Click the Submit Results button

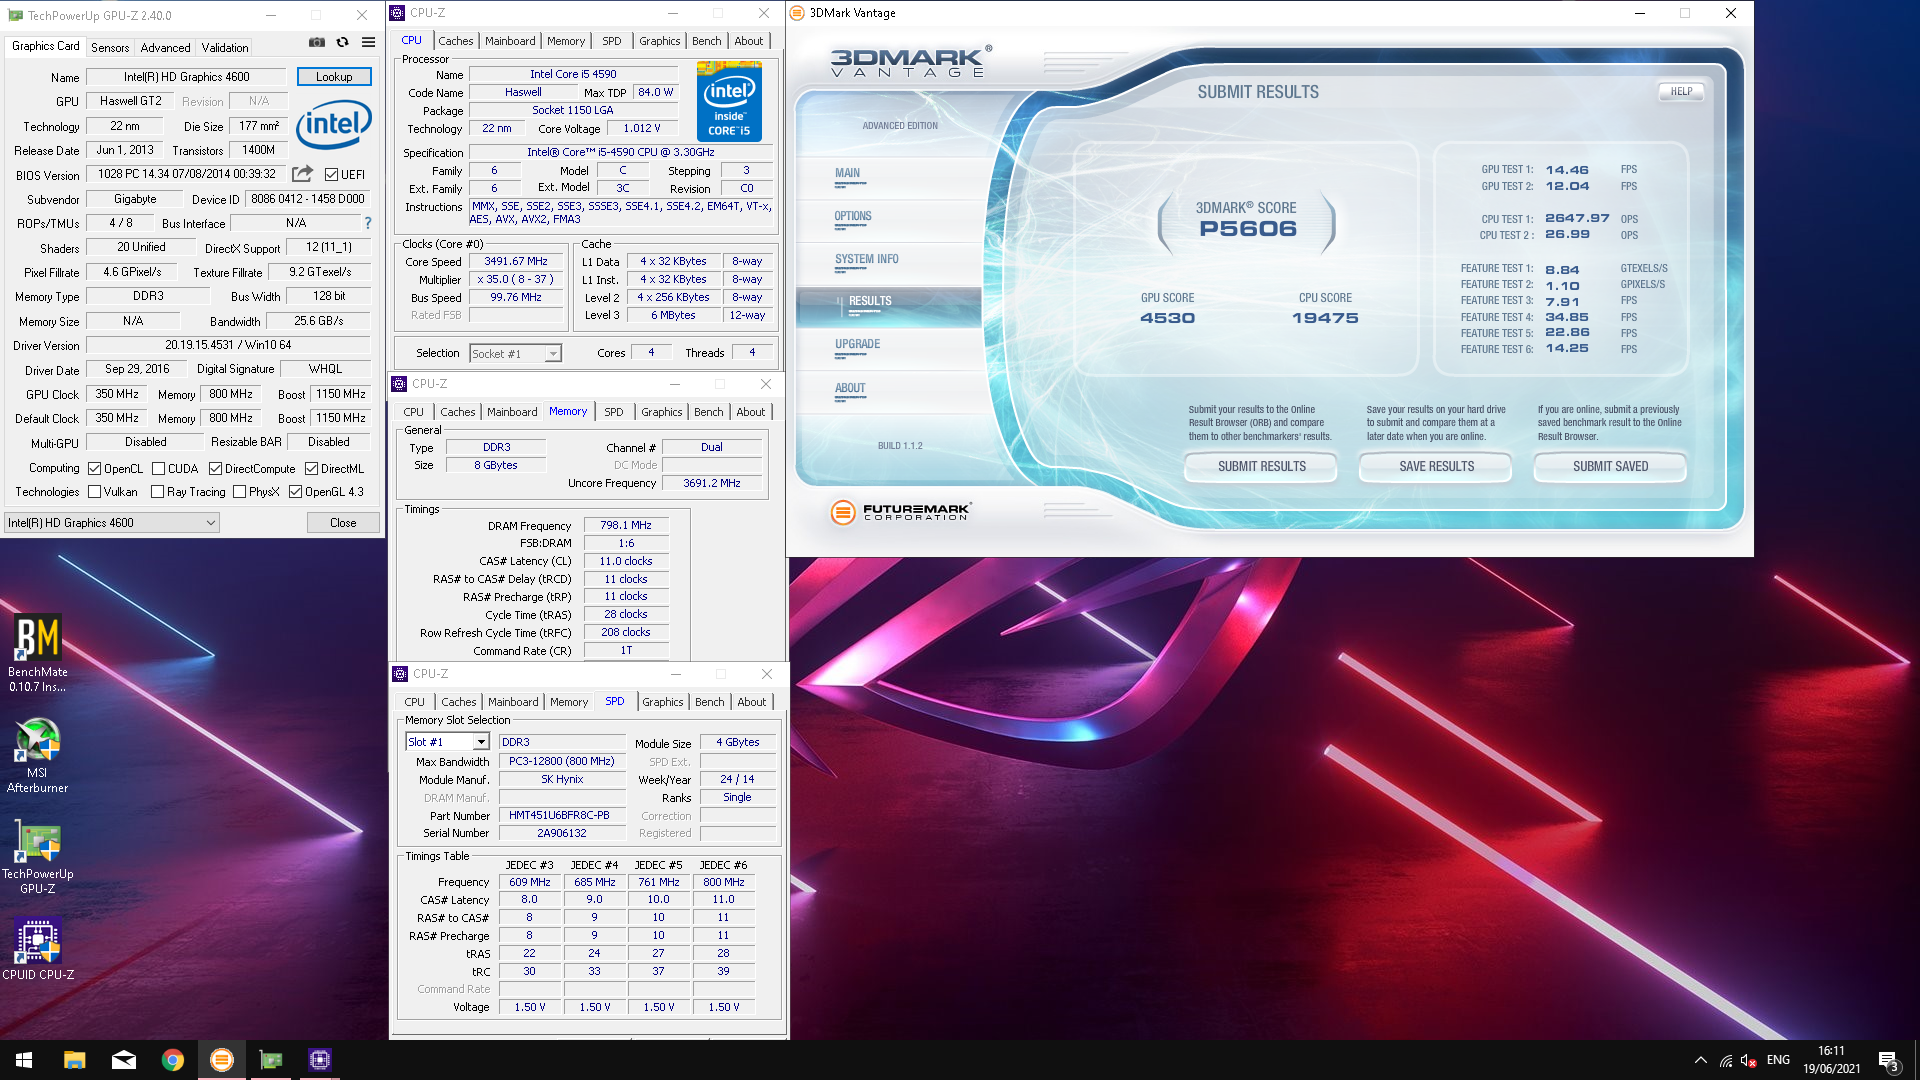(1261, 466)
